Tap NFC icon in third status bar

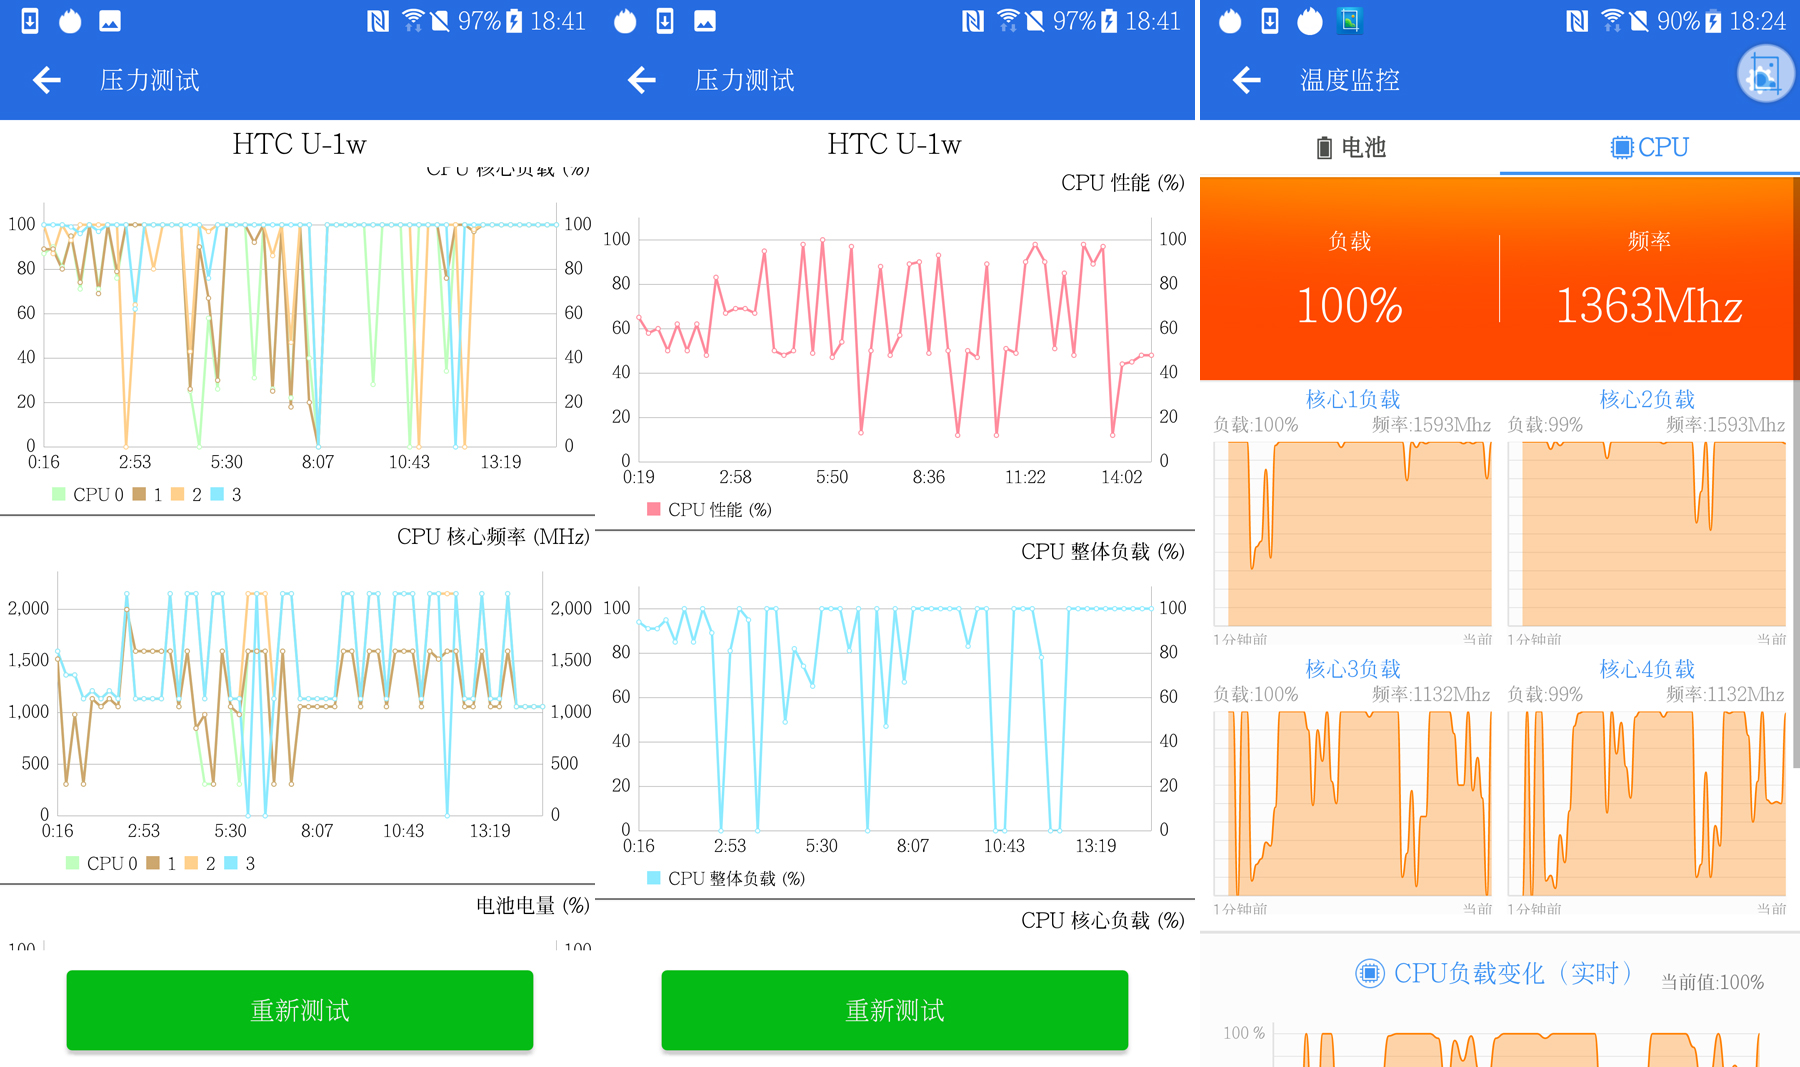point(1577,21)
